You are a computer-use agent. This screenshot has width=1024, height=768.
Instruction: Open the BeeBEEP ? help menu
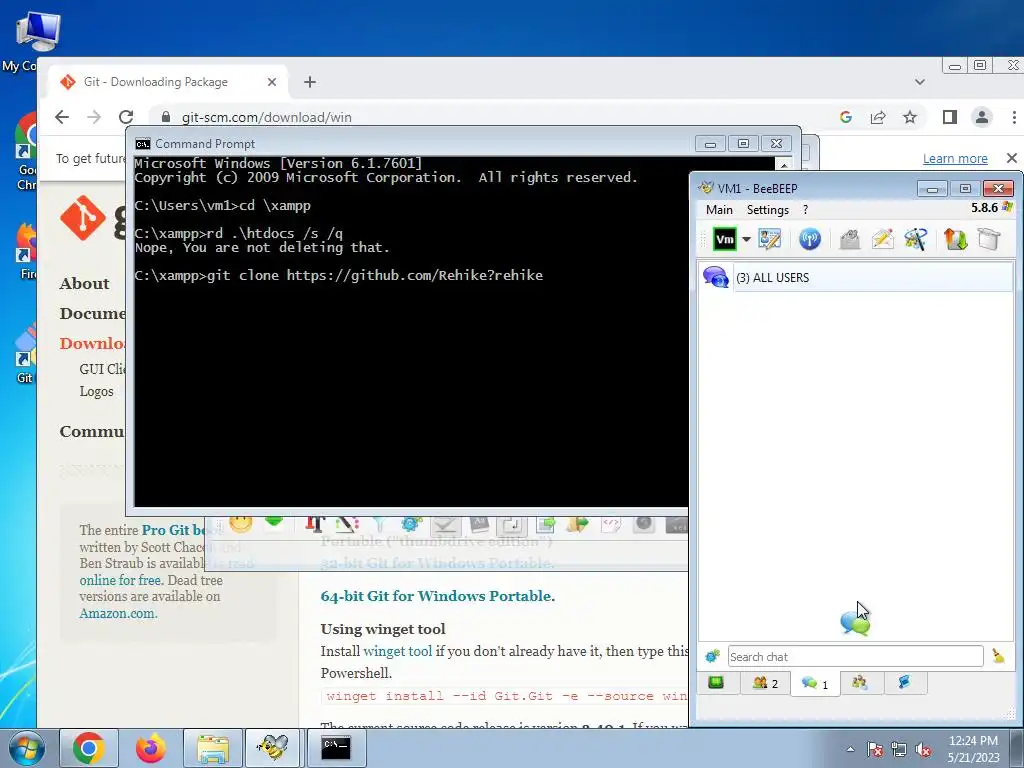point(805,210)
